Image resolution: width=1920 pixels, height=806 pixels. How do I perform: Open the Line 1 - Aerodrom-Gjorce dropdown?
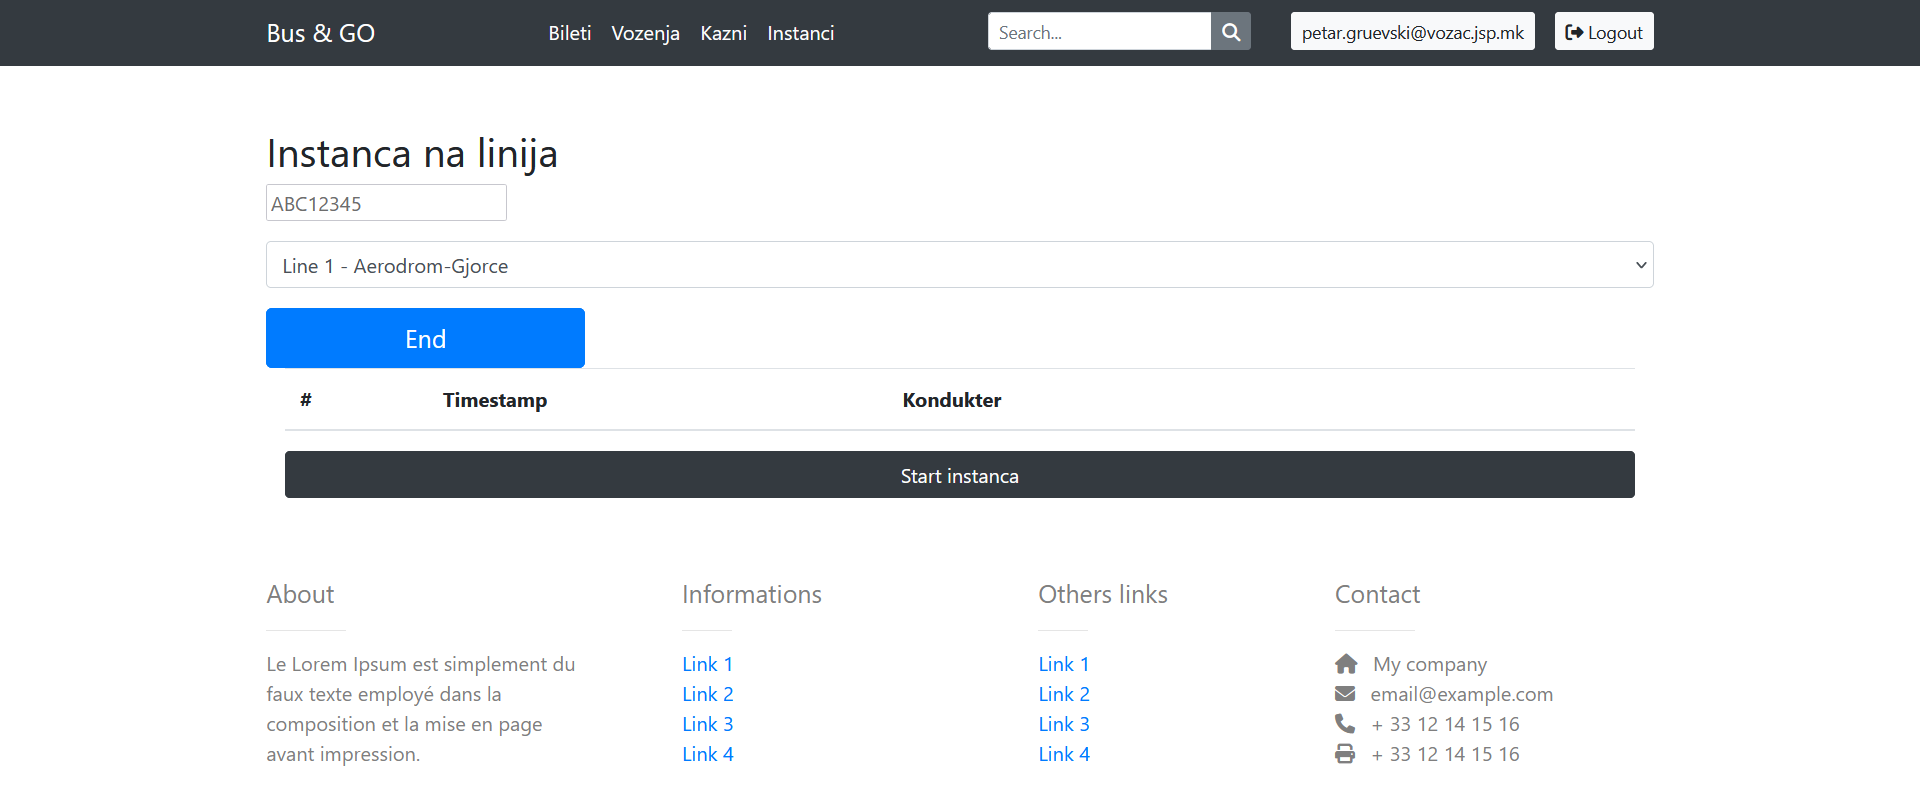(959, 265)
